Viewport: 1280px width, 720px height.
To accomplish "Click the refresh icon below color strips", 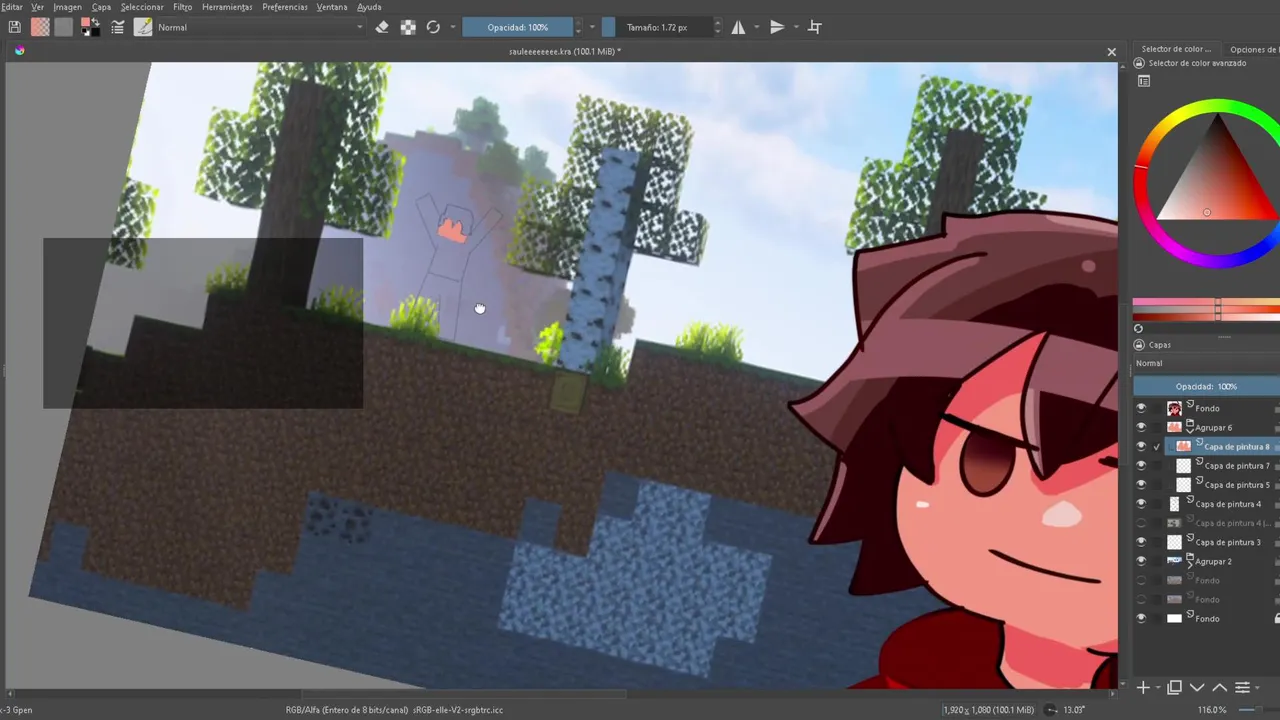I will (1138, 328).
